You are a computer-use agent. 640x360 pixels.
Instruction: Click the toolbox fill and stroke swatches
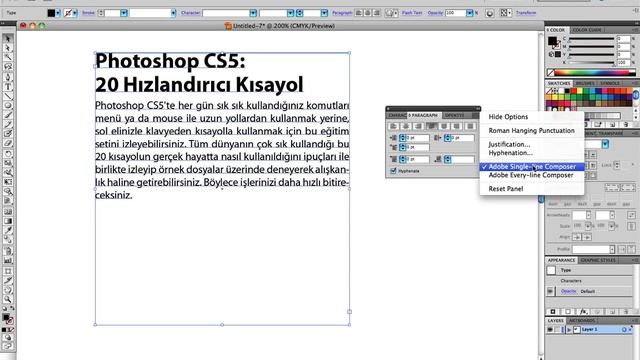click(x=8, y=319)
